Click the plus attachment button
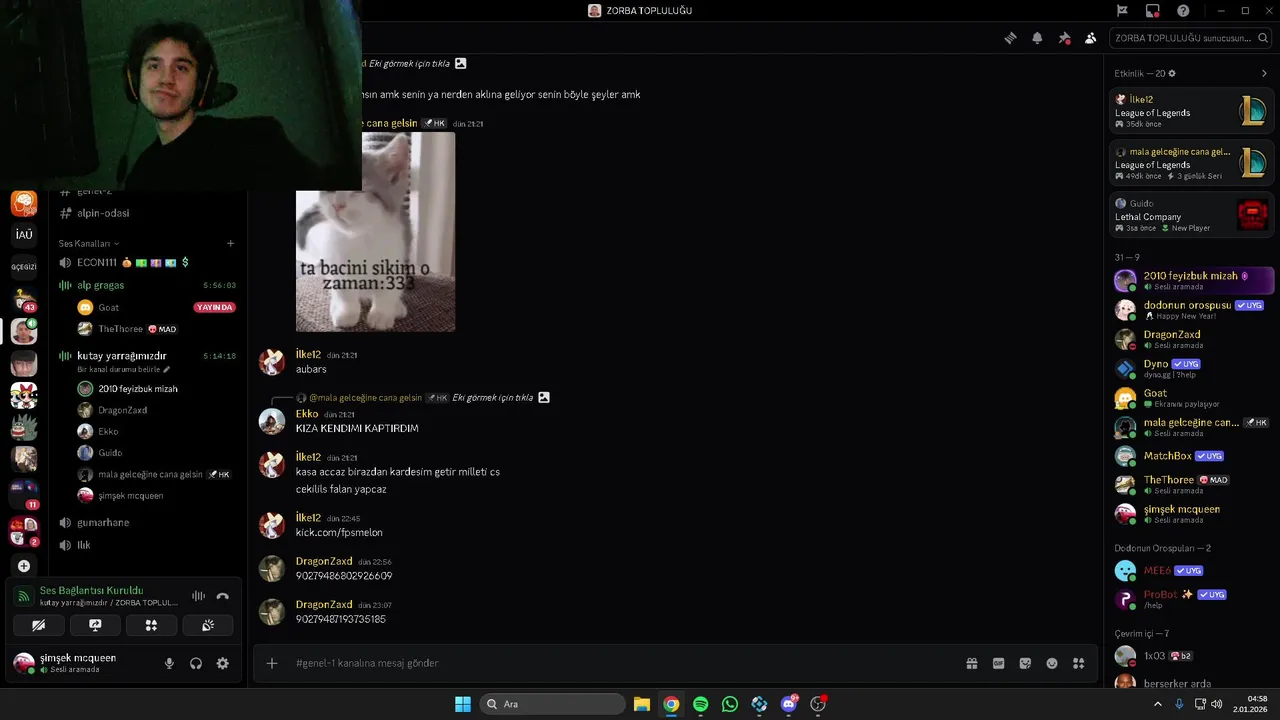Screen dimensions: 1280x720 click(271, 663)
